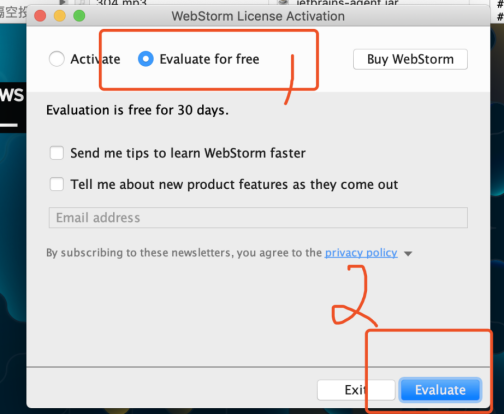Click the Chinese sidebar item at top left
Screen dimensions: 504x414
pos(13,12)
